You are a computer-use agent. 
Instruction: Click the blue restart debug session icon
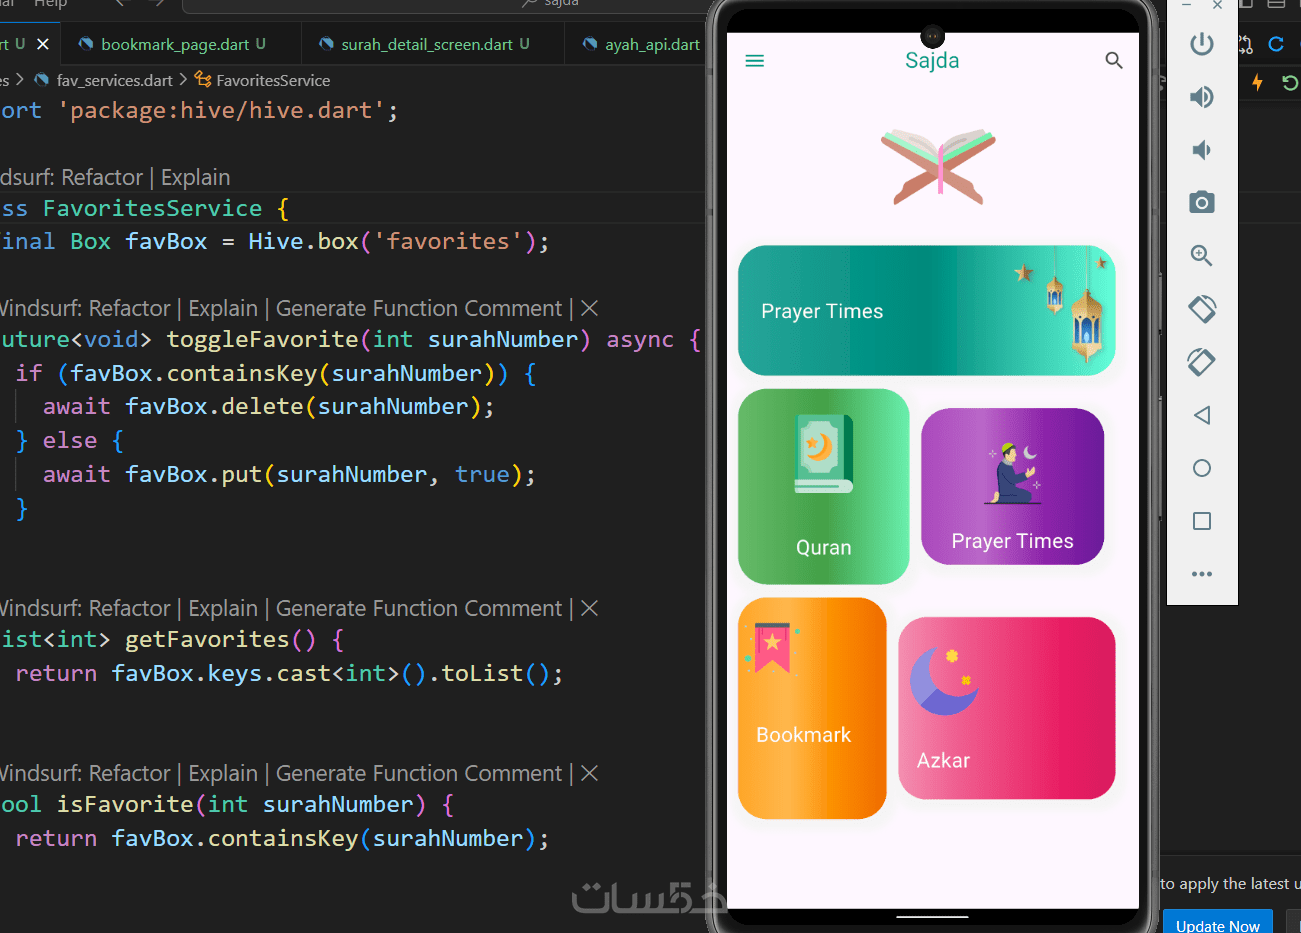click(1276, 44)
